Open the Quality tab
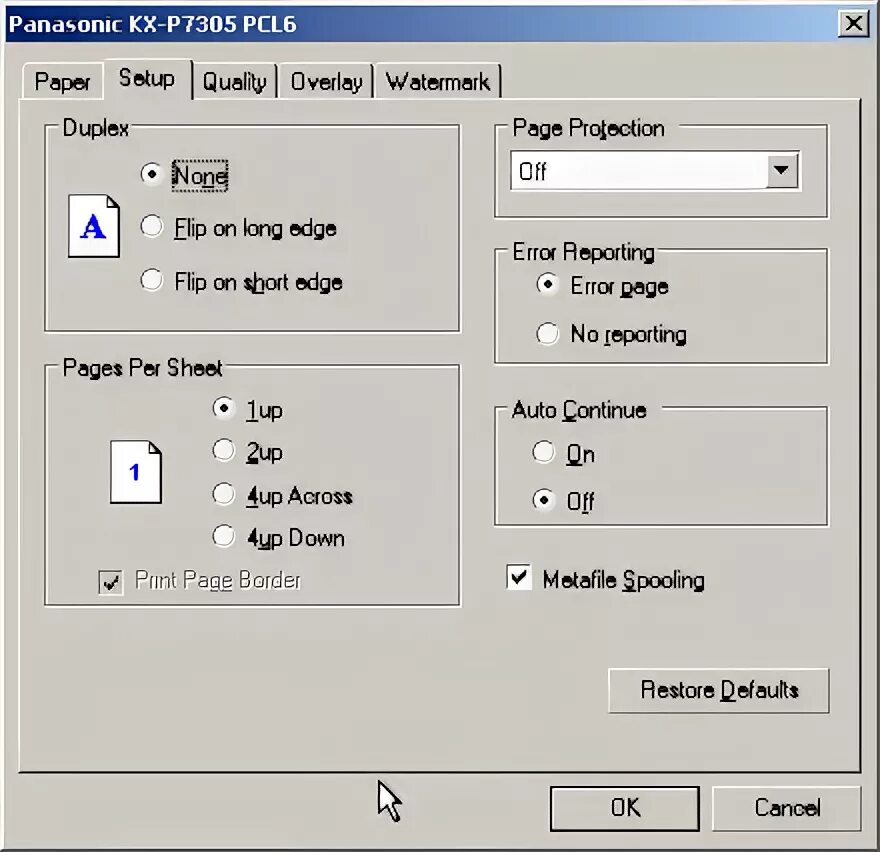Screen dimensions: 880x852 (235, 82)
